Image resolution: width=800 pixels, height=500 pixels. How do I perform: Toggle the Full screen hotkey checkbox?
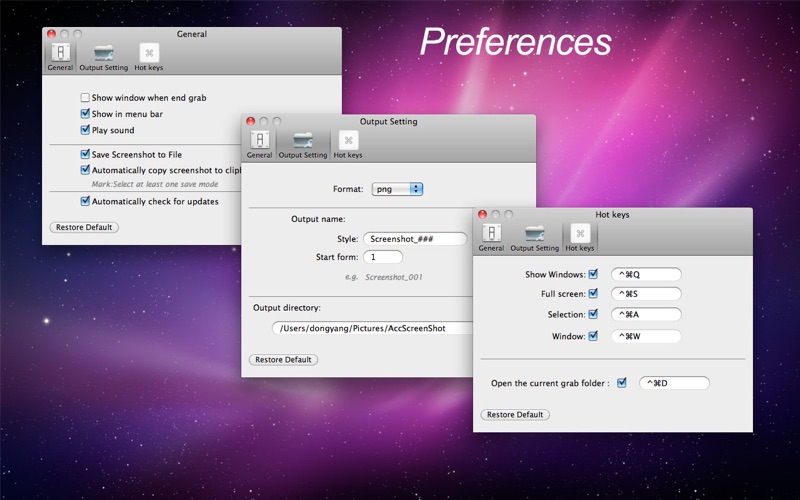point(593,293)
